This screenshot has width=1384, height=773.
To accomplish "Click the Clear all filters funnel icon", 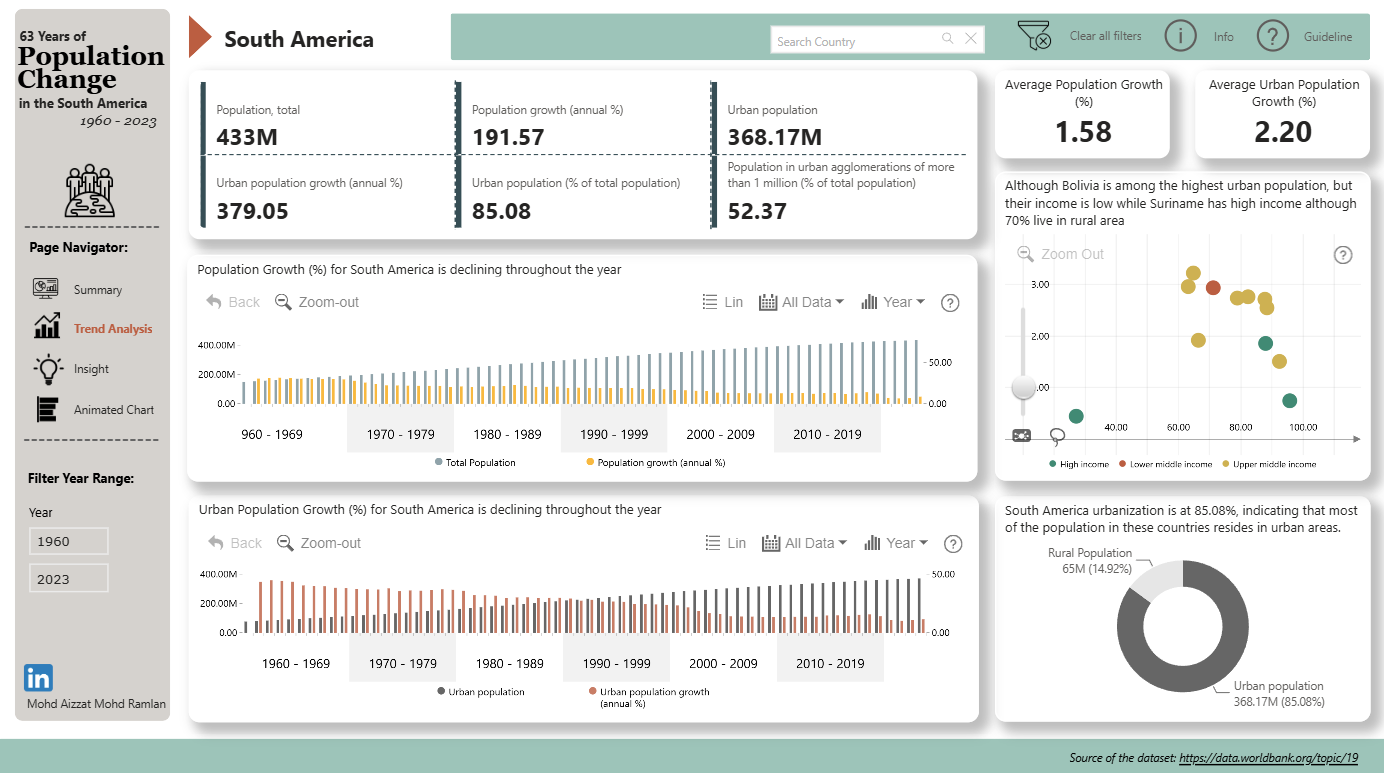I will tap(1035, 36).
